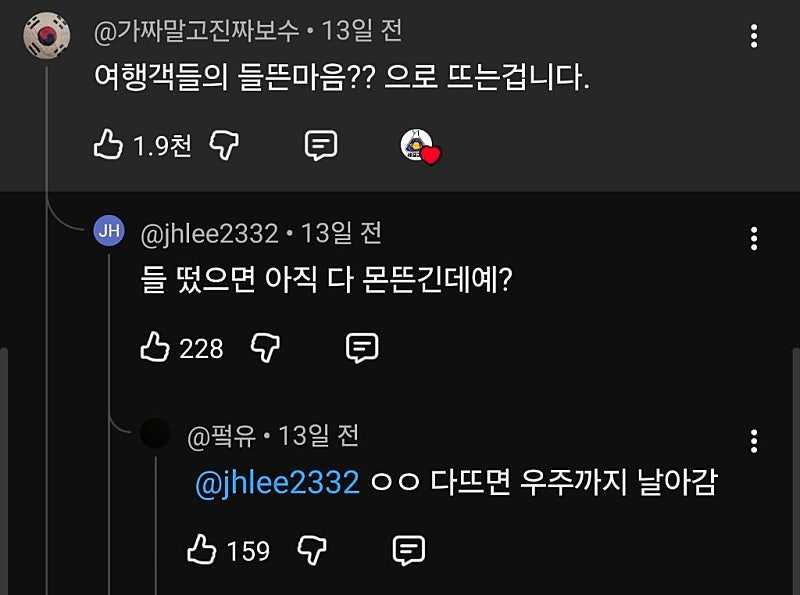Click the creator heart badge on top comment
The height and width of the screenshot is (595, 800).
[x=420, y=147]
